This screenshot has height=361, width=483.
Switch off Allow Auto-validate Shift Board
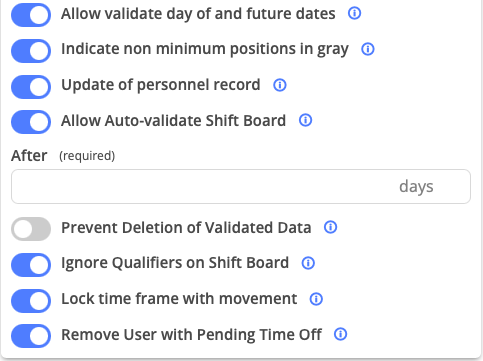coord(31,122)
